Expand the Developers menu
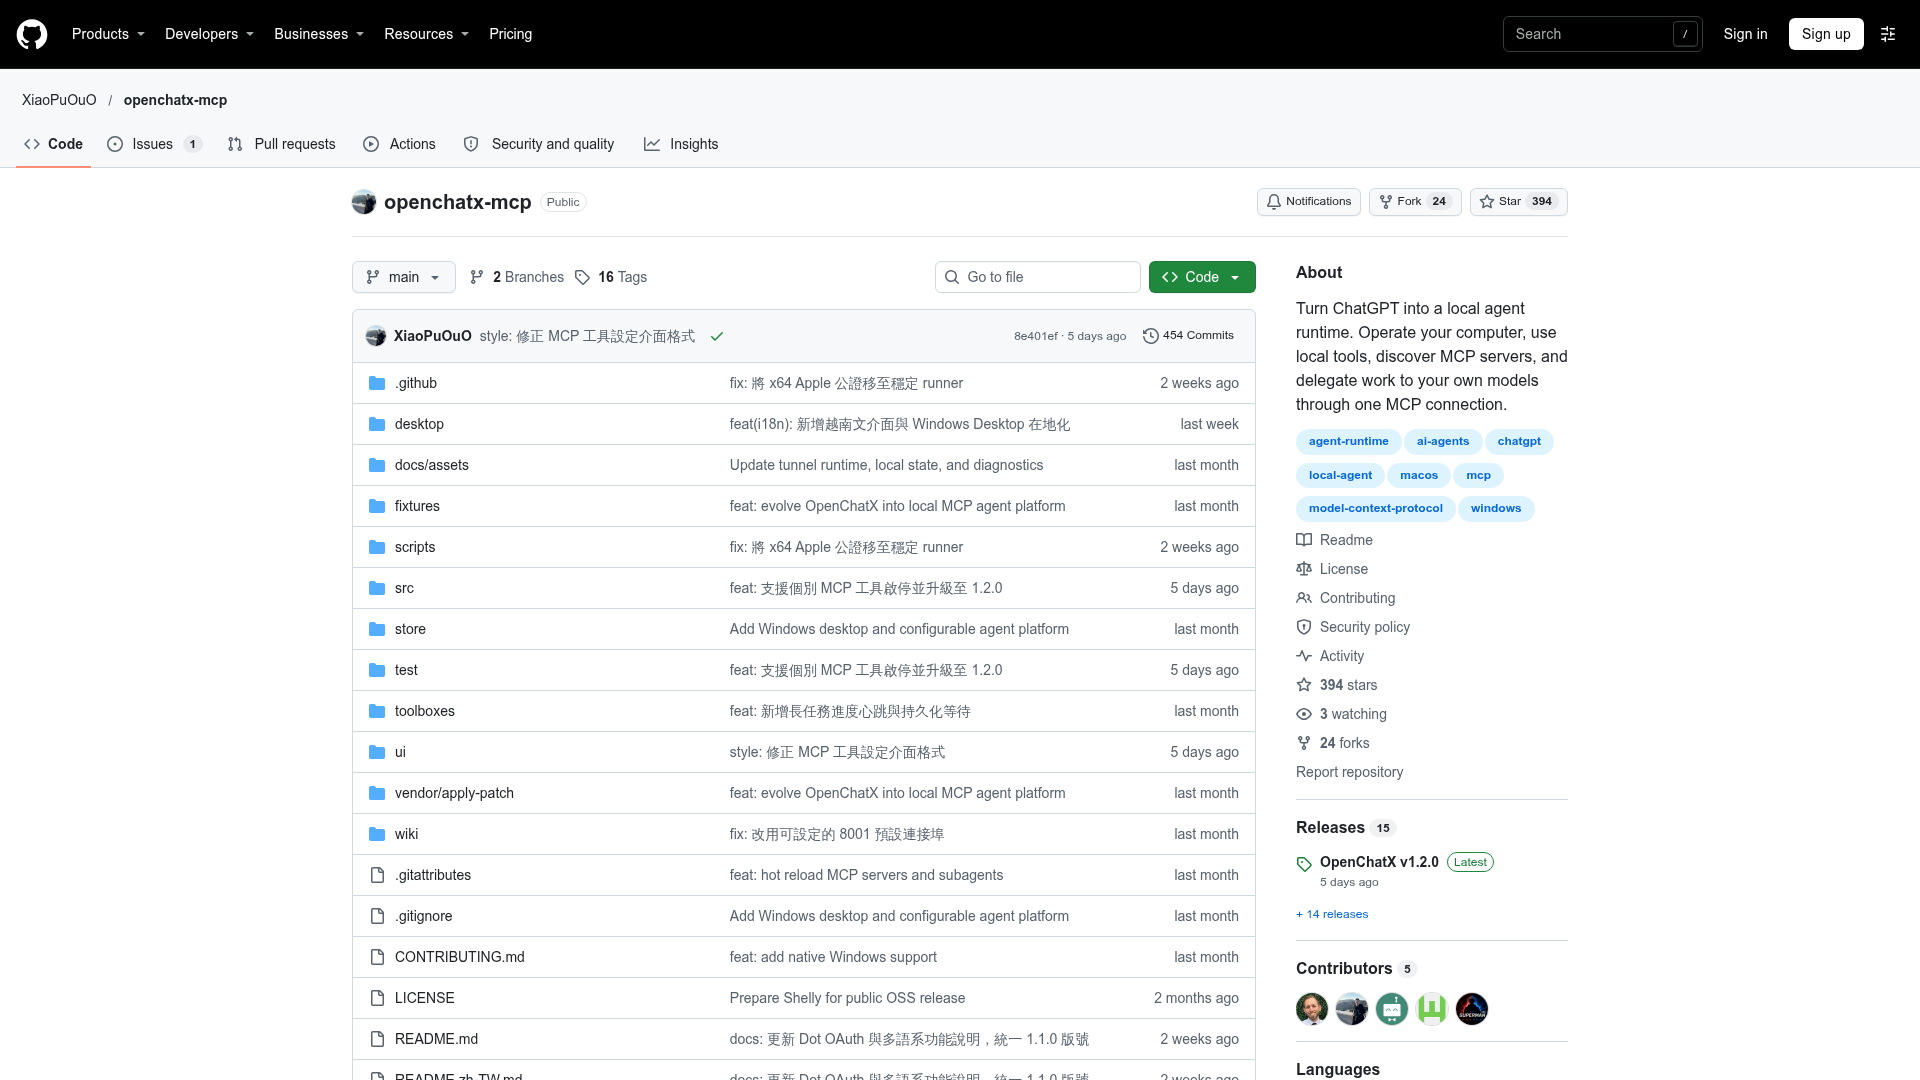This screenshot has width=1920, height=1080. pyautogui.click(x=209, y=34)
